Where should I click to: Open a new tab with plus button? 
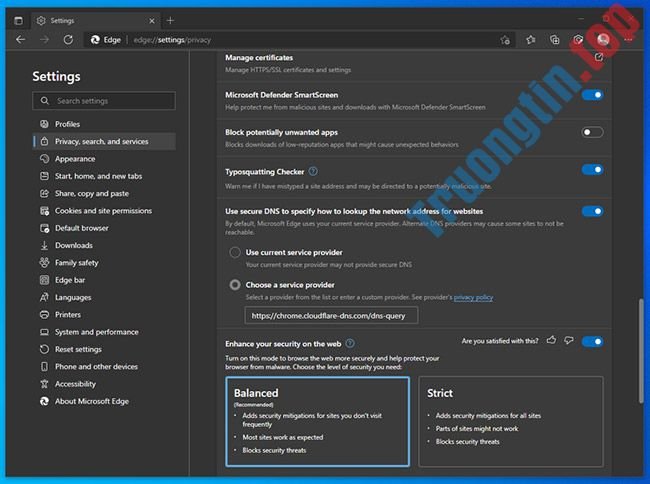(x=170, y=20)
